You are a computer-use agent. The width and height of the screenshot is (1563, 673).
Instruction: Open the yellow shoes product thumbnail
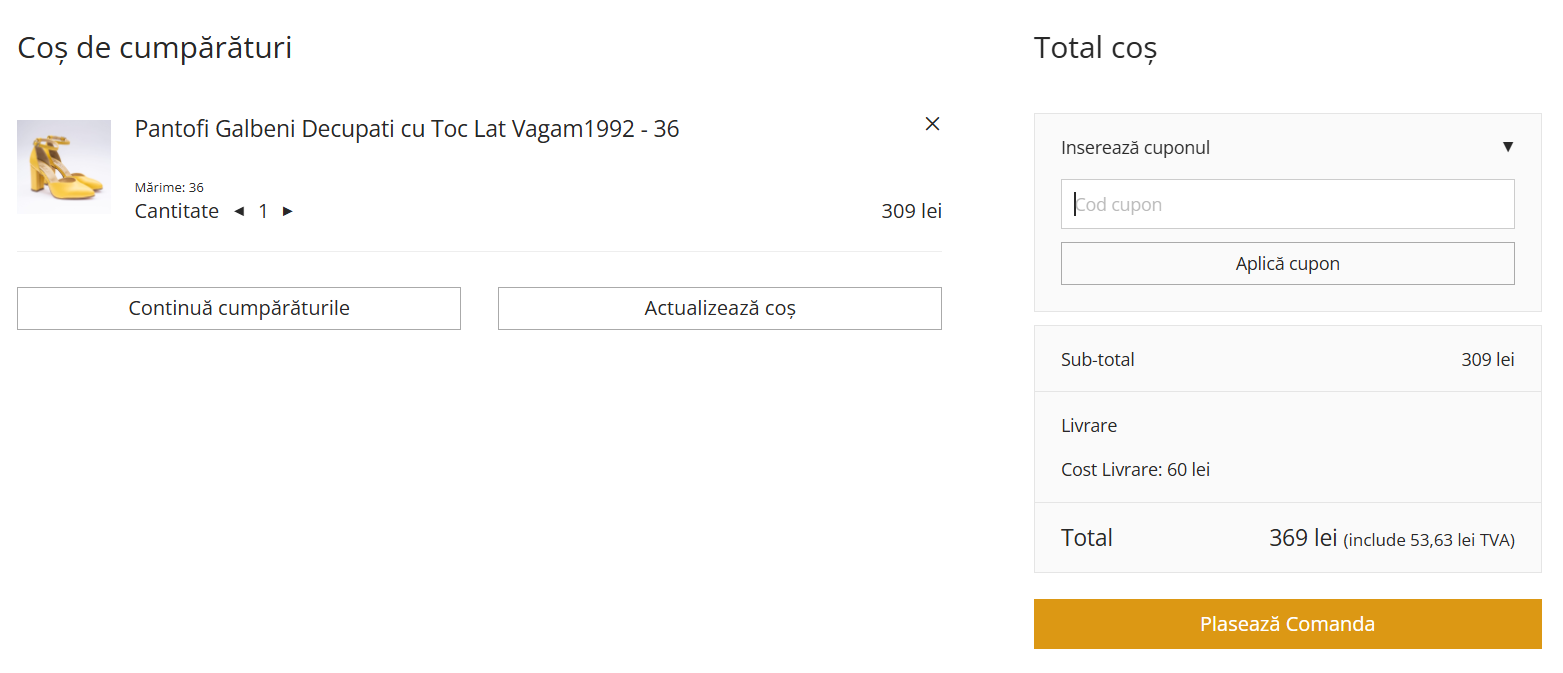pos(64,167)
